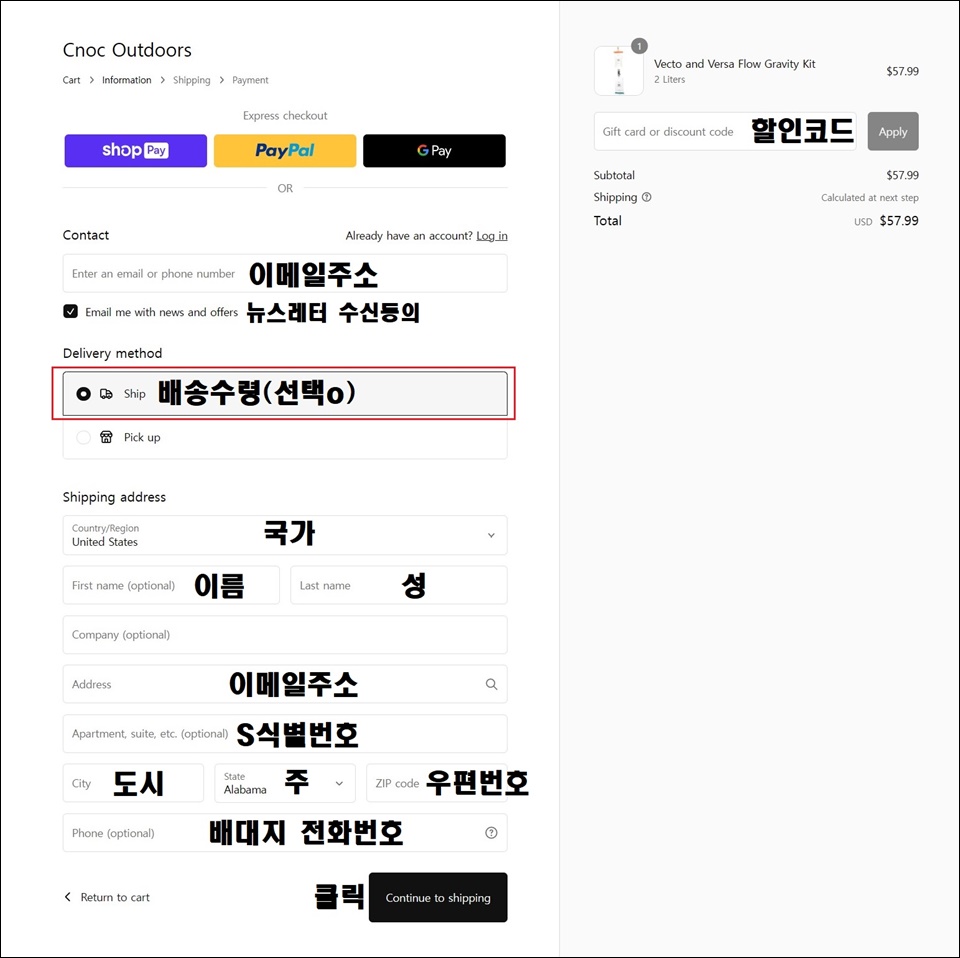Expand the State dropdown showing Alabama
This screenshot has width=960, height=958.
point(285,783)
